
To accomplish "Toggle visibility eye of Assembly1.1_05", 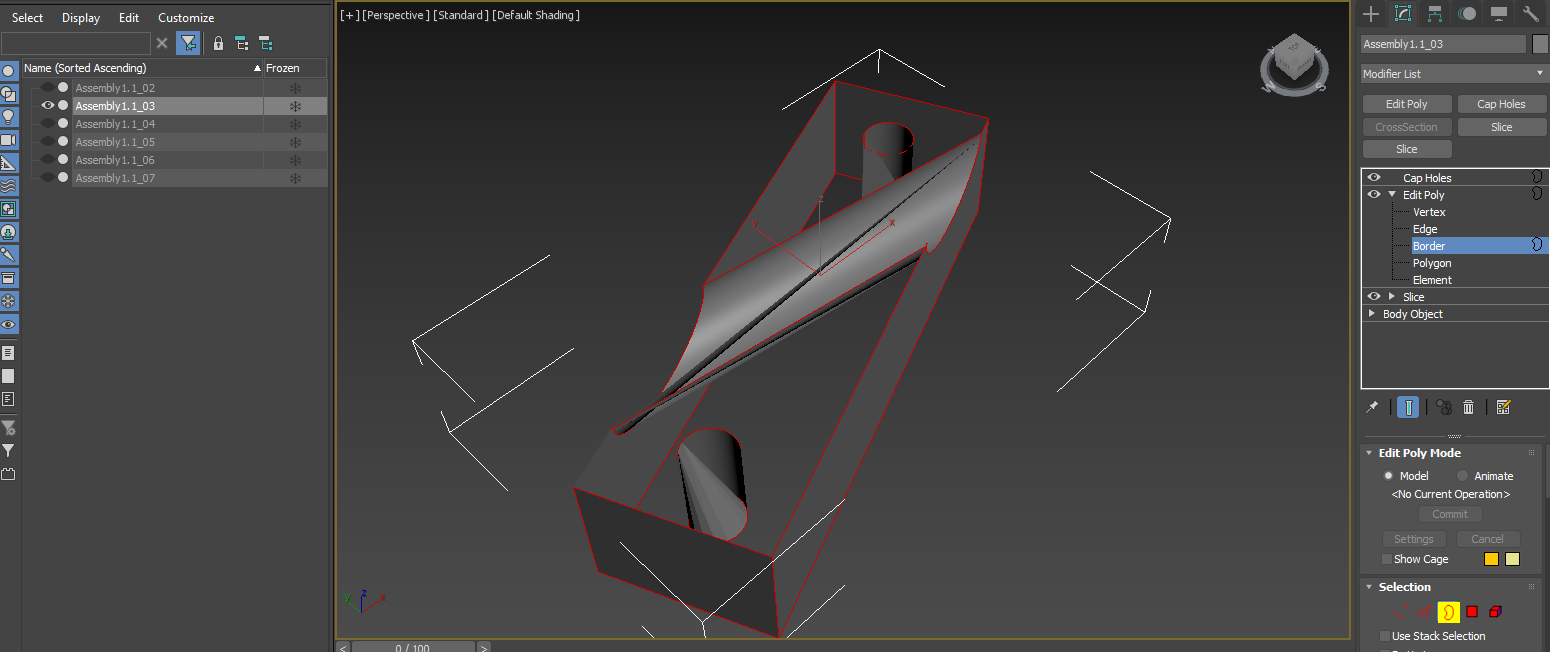I will (47, 142).
